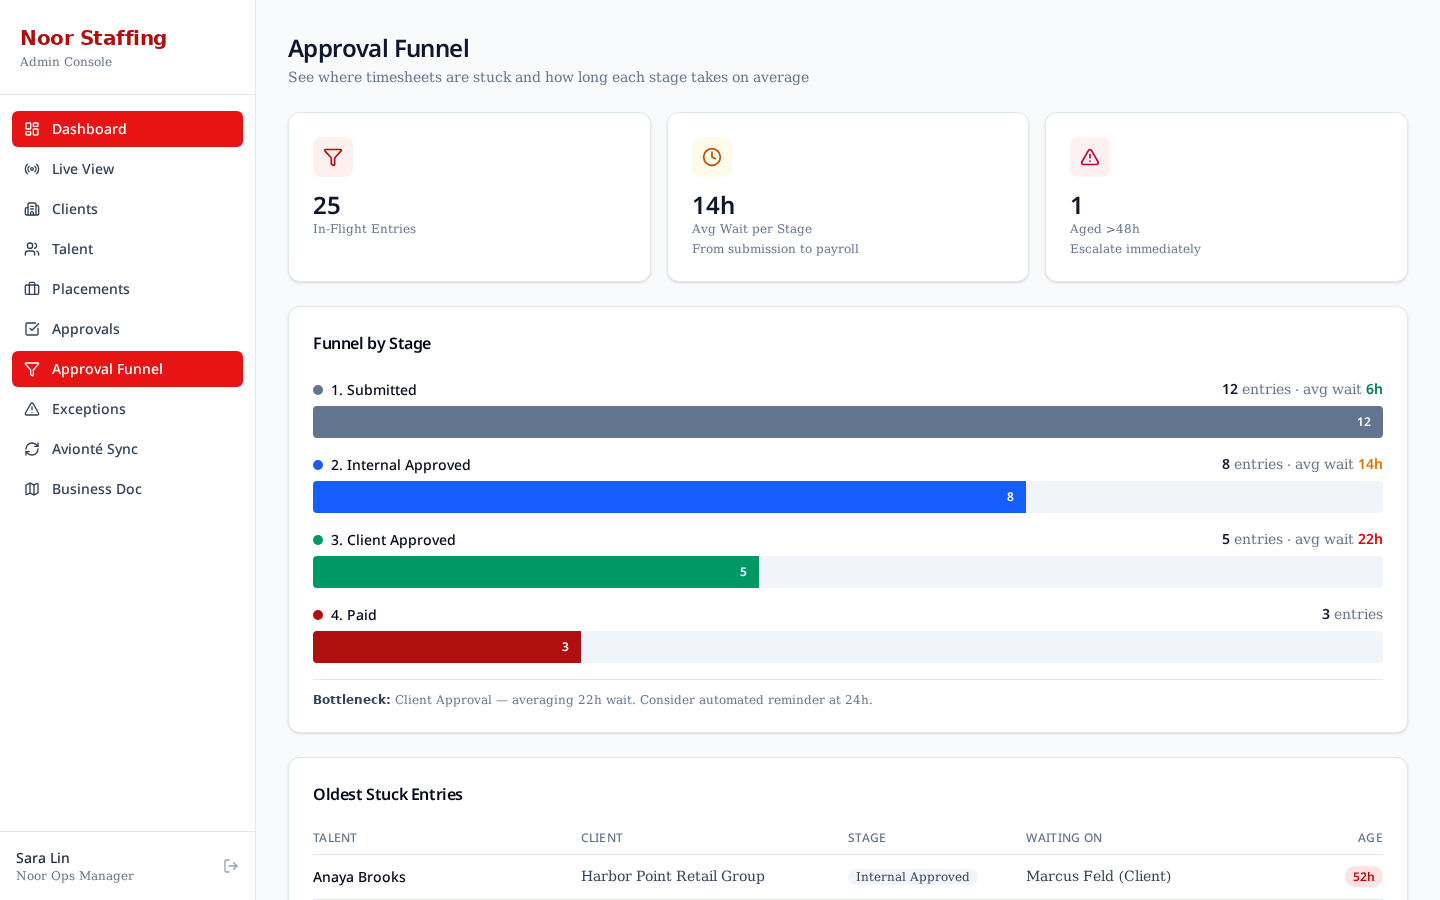The height and width of the screenshot is (900, 1440).
Task: Click the Approvals checkbox icon
Action: (32, 329)
